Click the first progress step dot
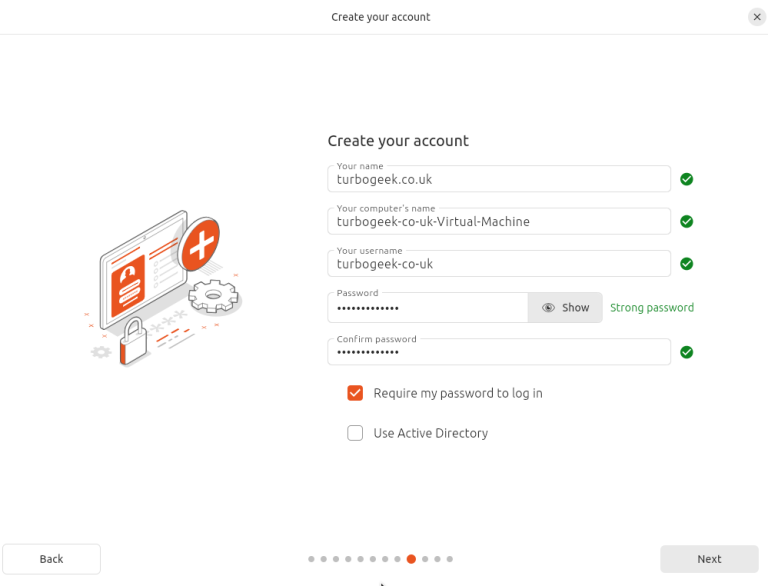 312,559
